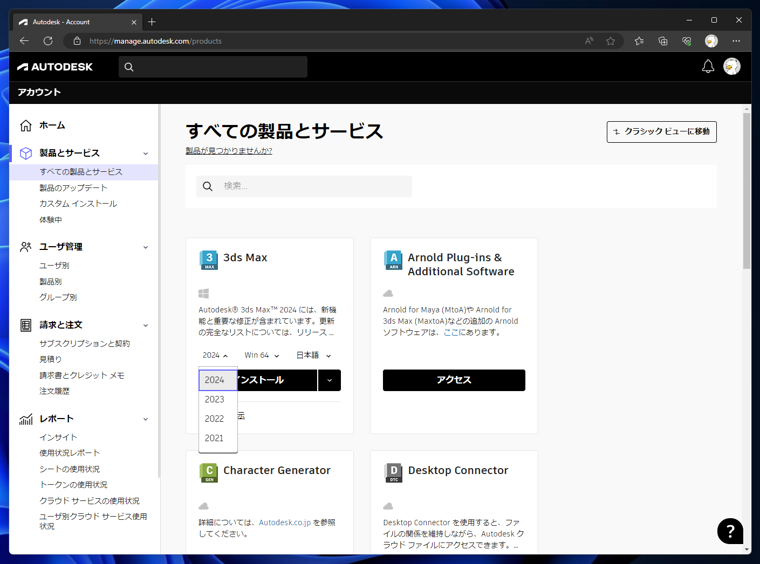
Task: Collapse the 製品とサービス section chevron
Action: click(x=145, y=154)
